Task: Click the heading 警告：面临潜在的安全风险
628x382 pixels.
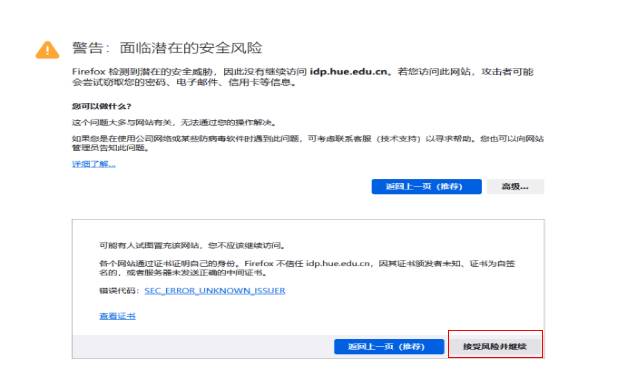Action: coord(167,48)
